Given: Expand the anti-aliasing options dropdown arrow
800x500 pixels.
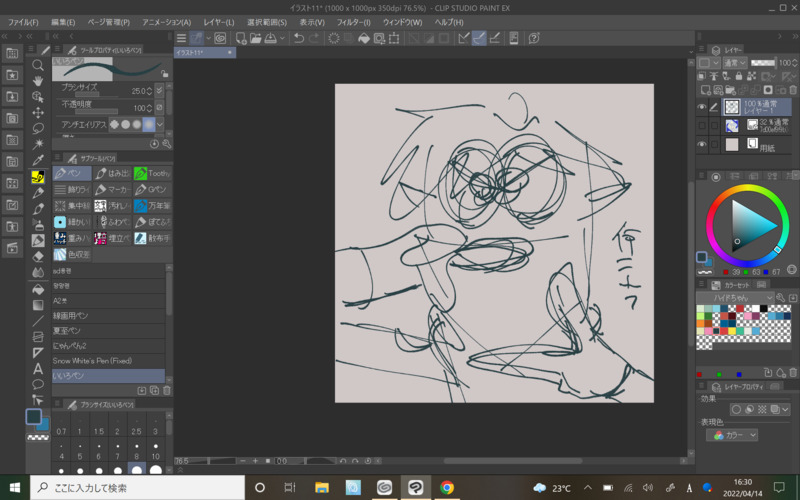Looking at the screenshot, I should [160, 124].
